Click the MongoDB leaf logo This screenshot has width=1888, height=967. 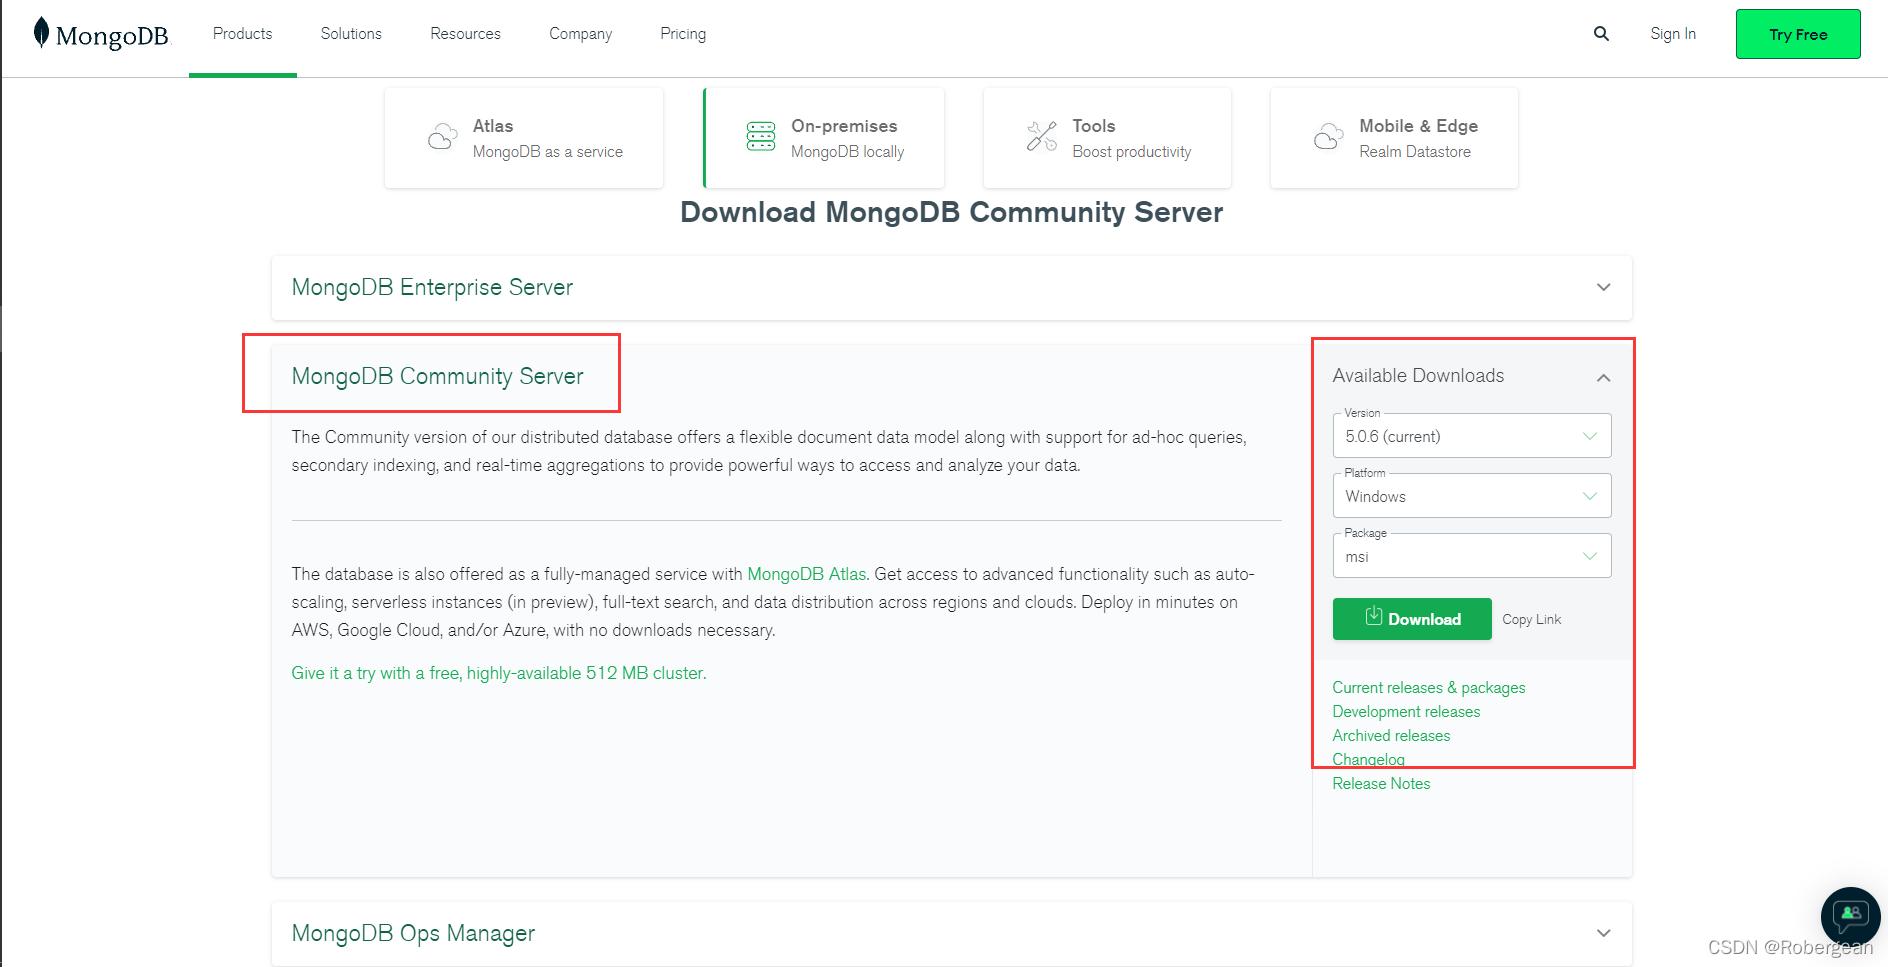(41, 33)
